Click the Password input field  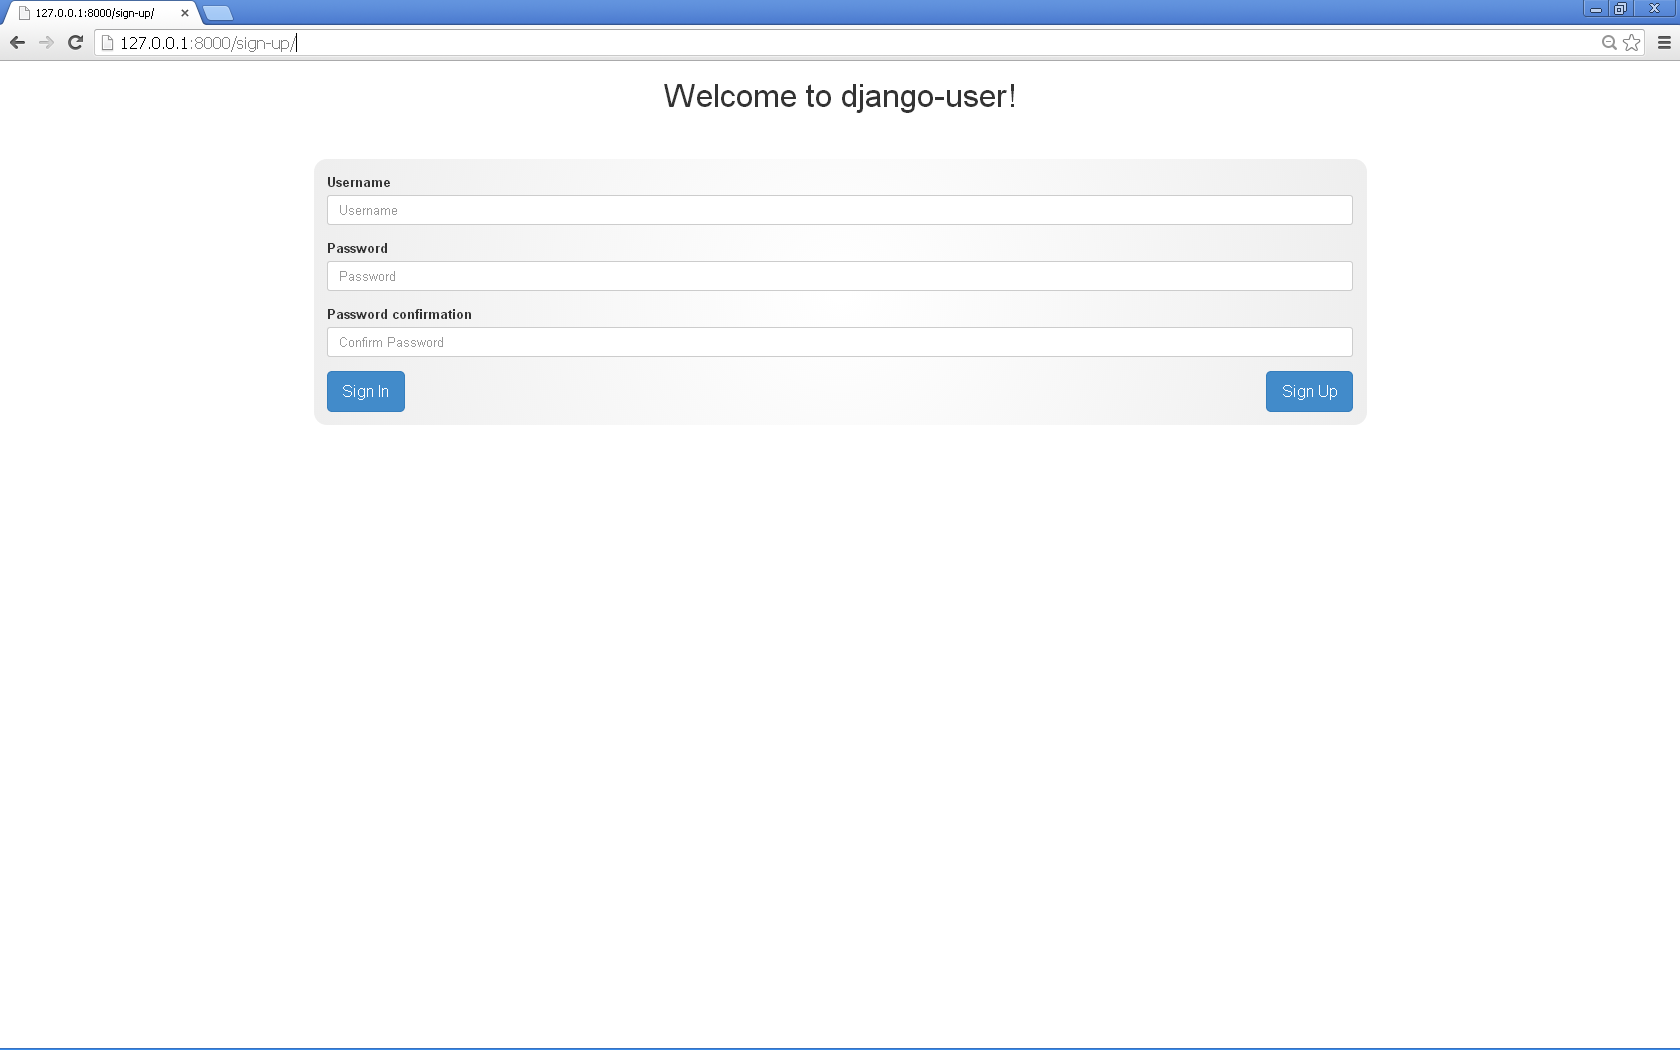pos(840,276)
